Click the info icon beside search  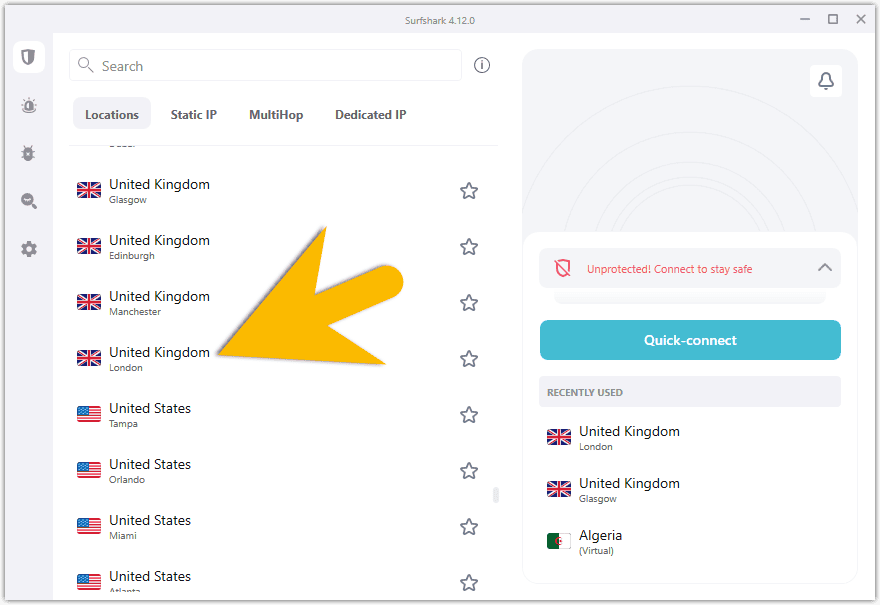pos(482,66)
